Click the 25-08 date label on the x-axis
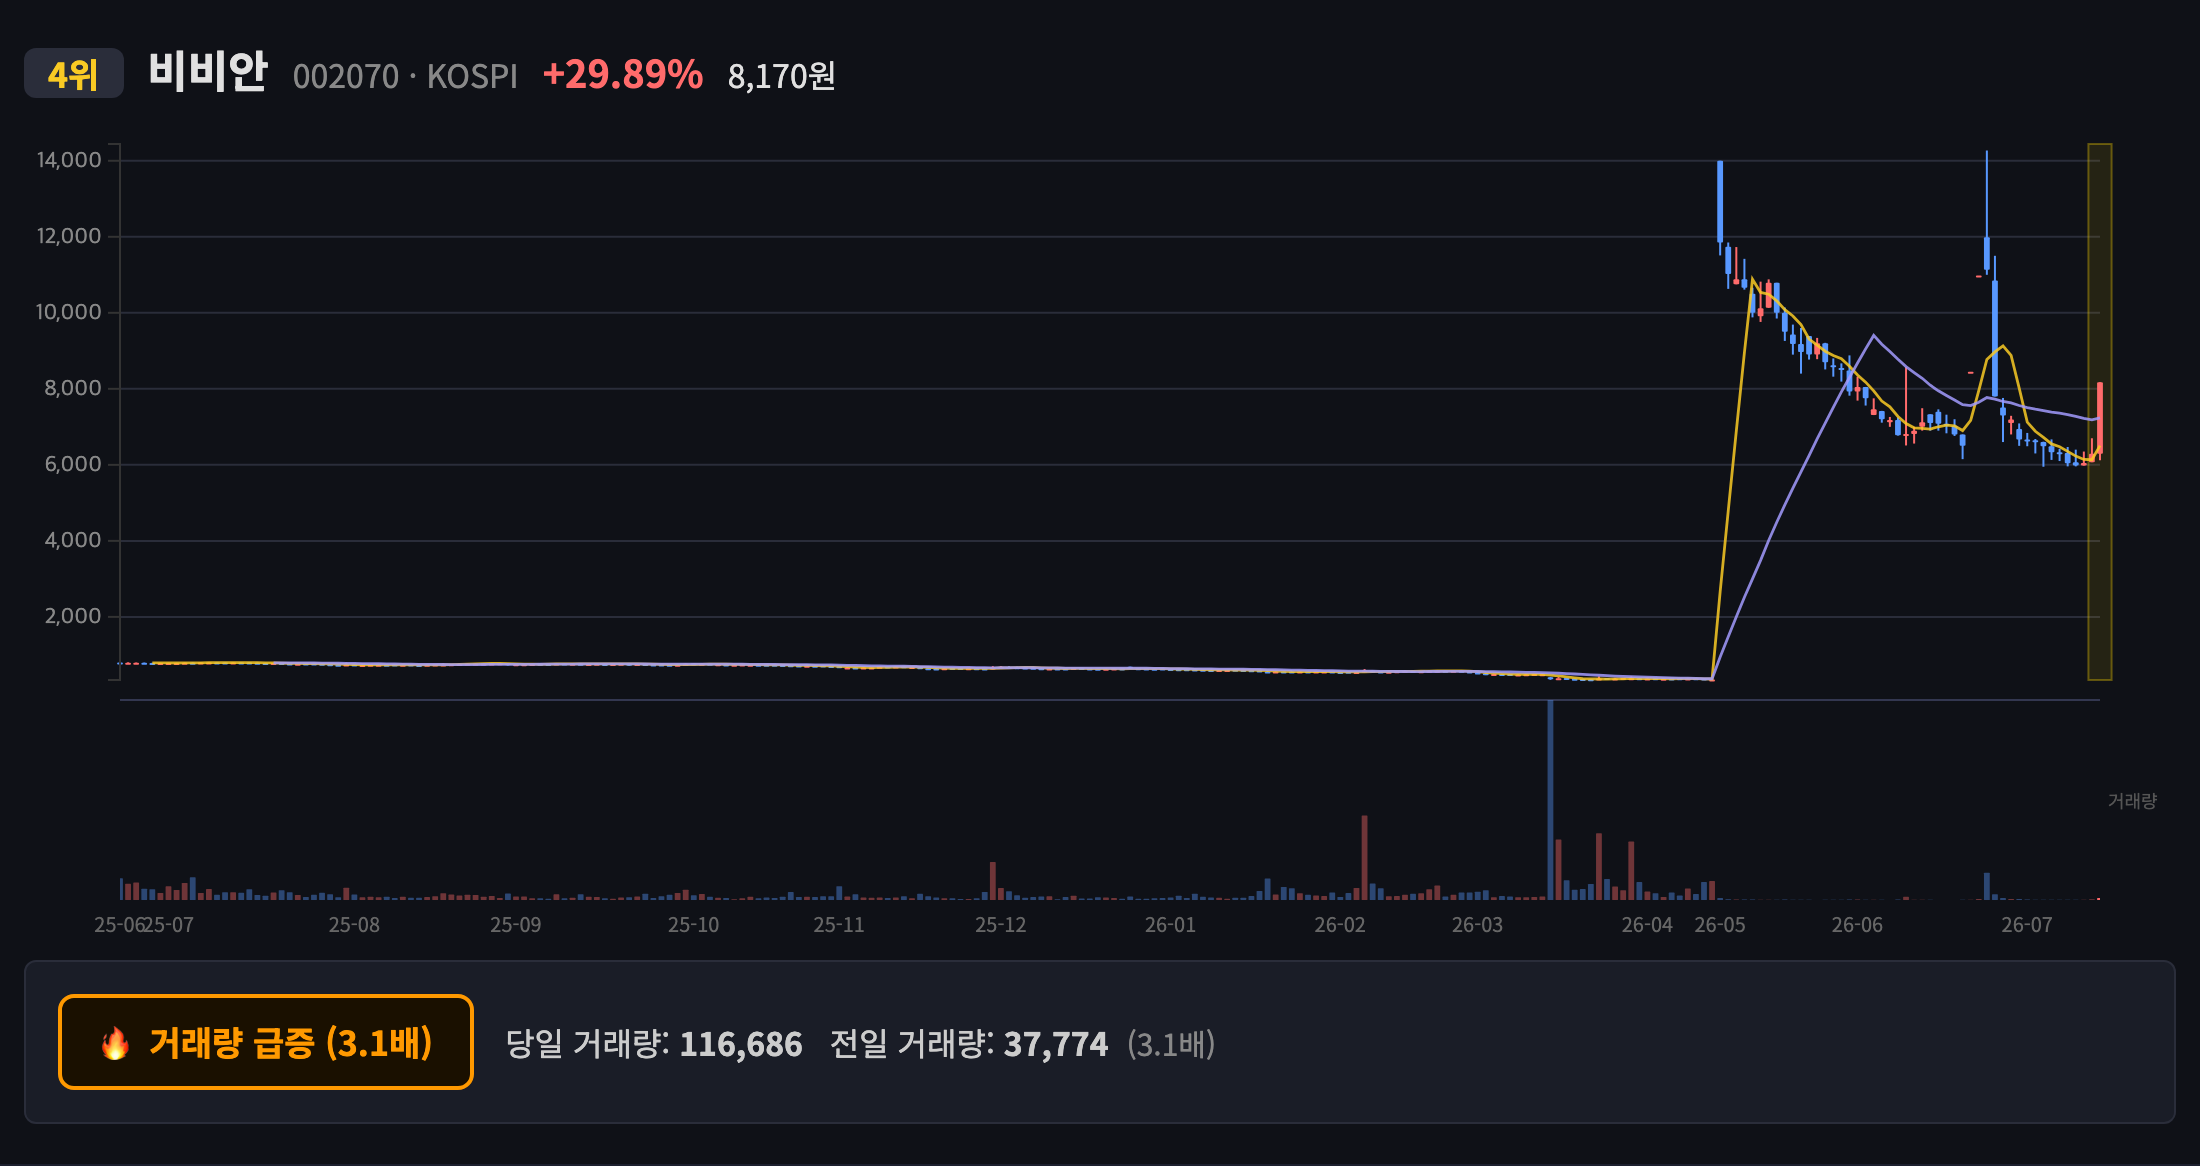2200x1166 pixels. (x=354, y=925)
